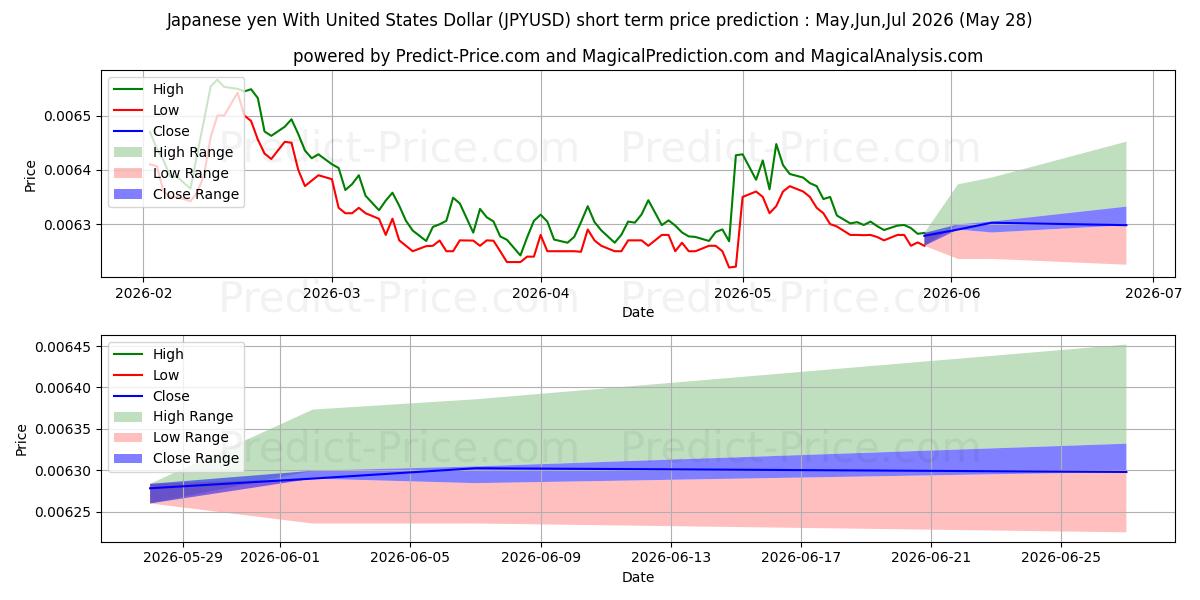Click the red Low line icon in upper legend
Screen dimensions: 1200x600
coord(131,110)
